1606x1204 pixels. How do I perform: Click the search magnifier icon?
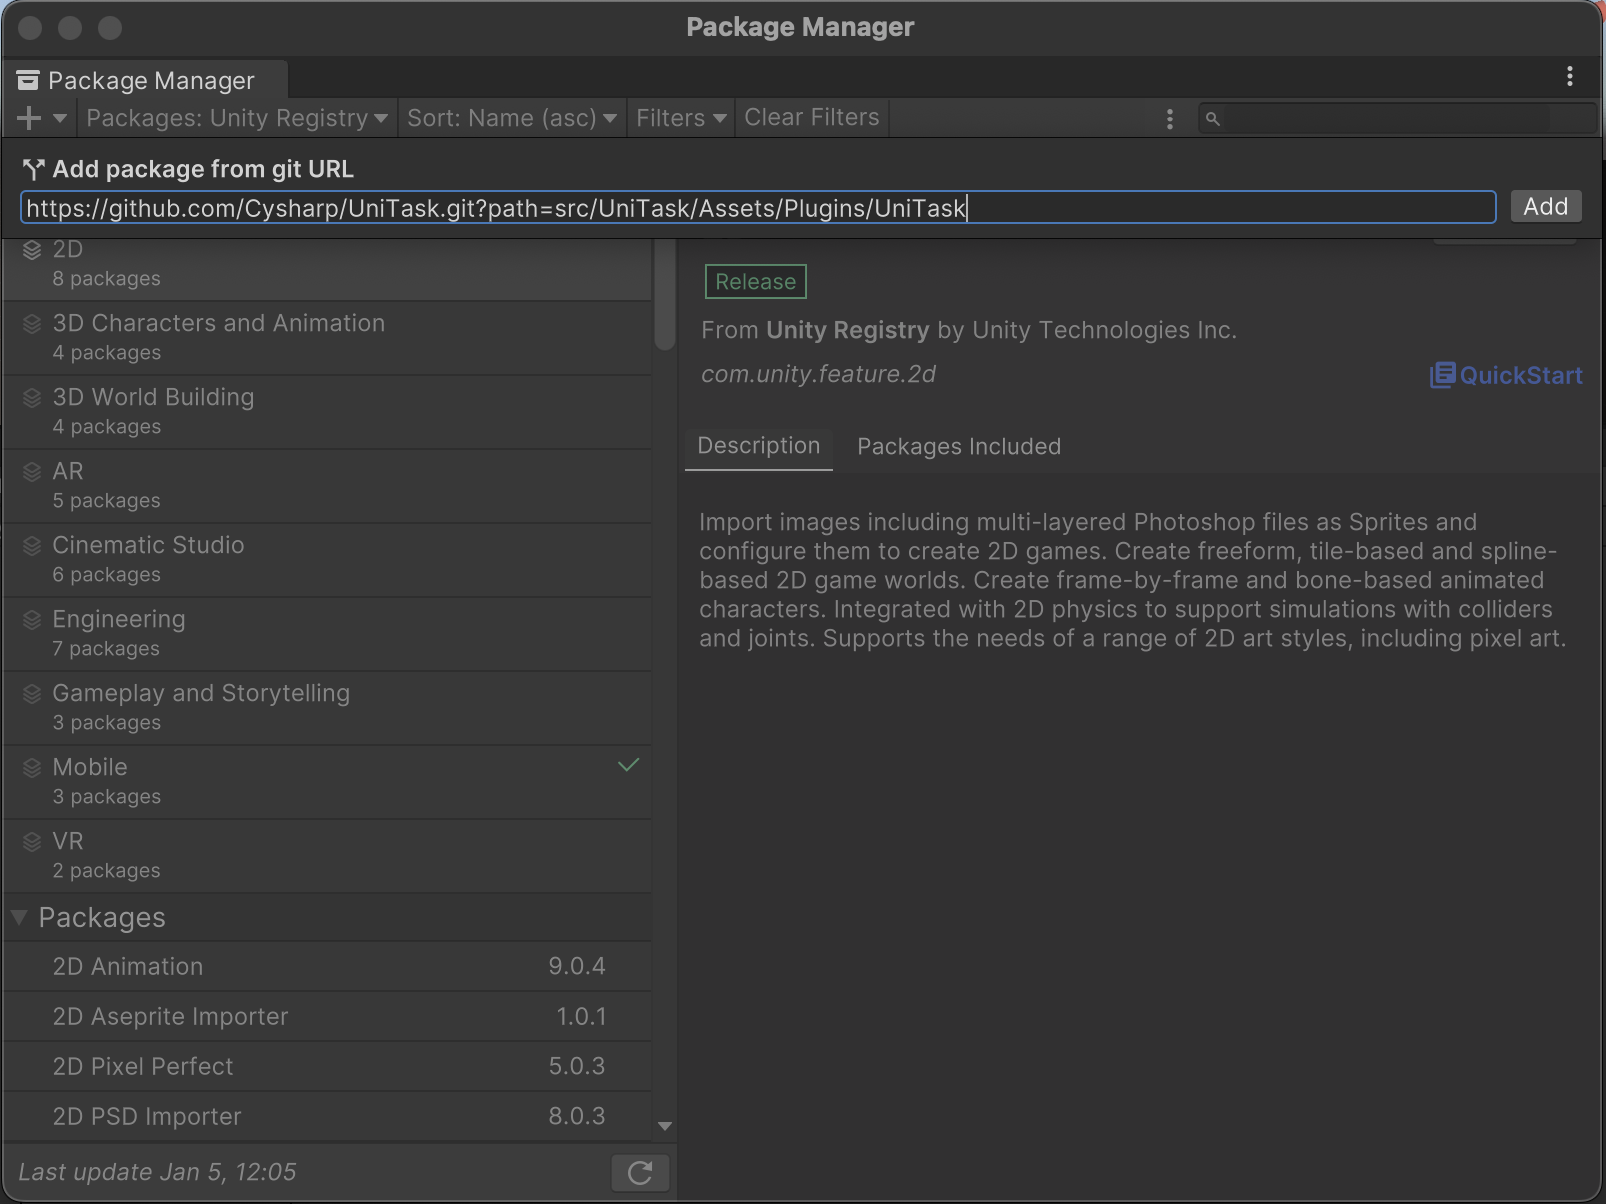click(x=1212, y=119)
